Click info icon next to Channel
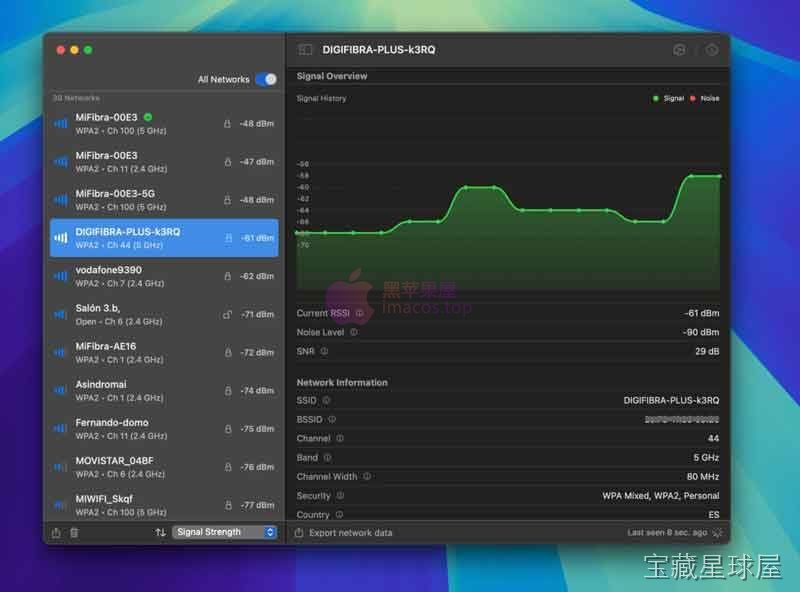The image size is (800, 592). pos(340,438)
